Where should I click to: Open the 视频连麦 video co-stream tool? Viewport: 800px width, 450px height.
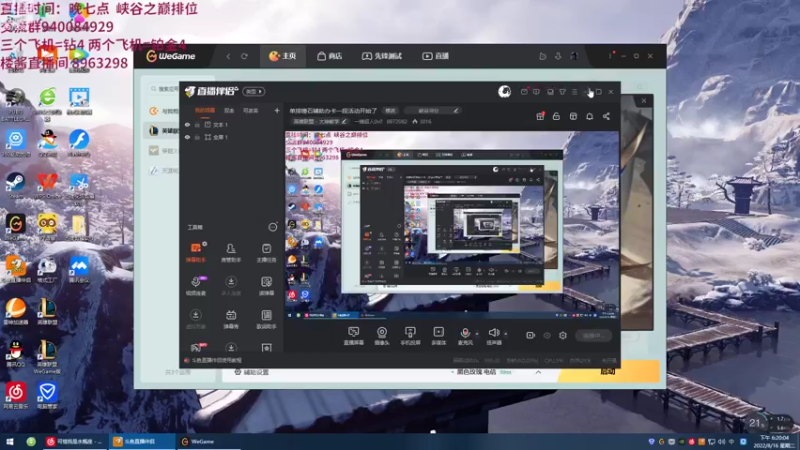point(195,286)
